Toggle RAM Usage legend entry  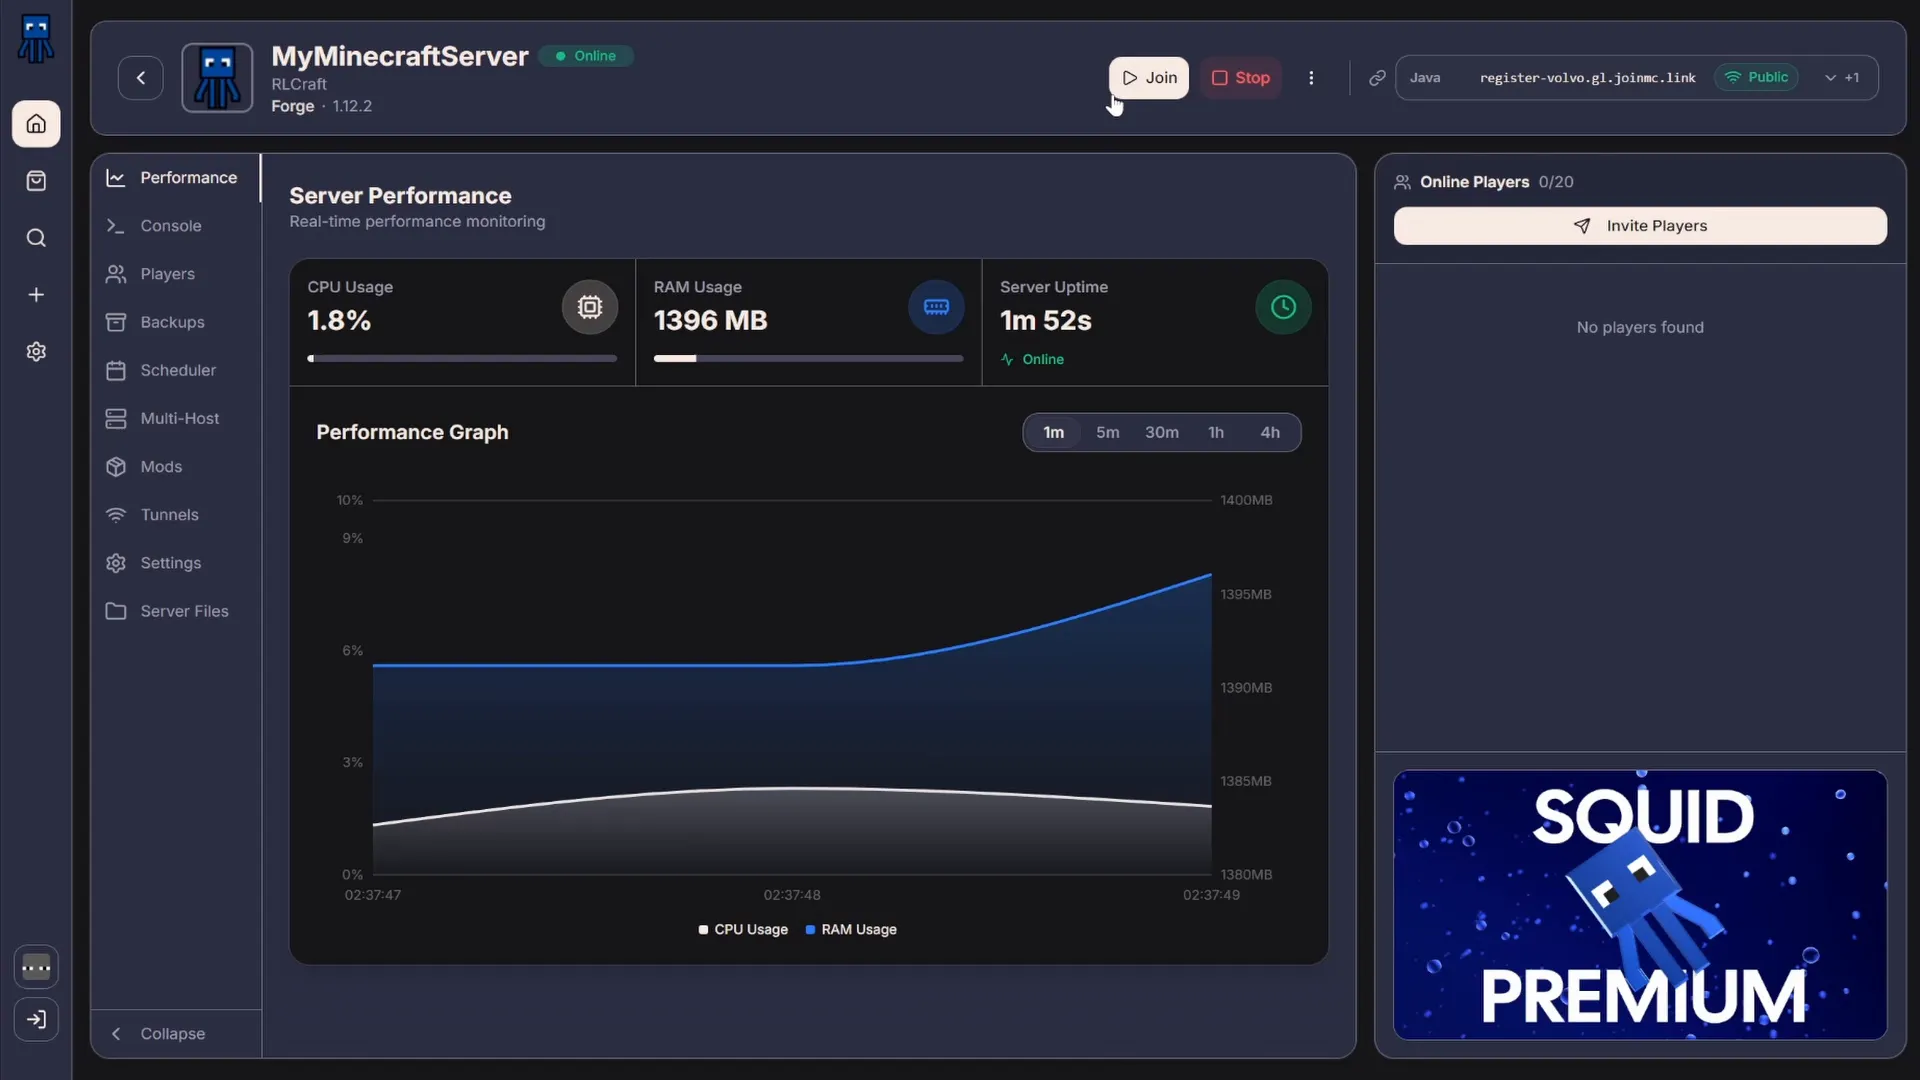[x=851, y=930]
